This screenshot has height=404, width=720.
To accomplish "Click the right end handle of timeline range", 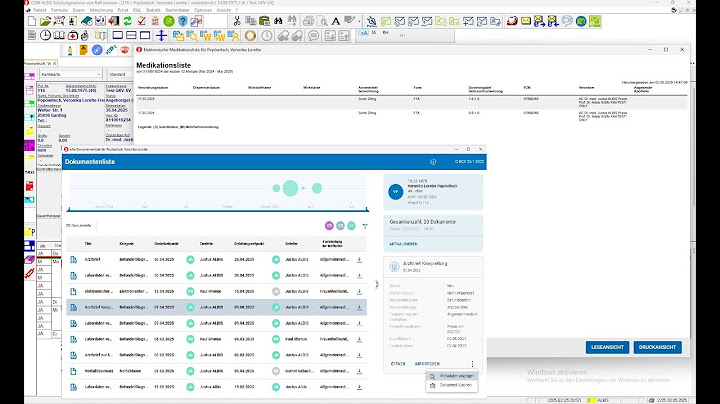I will point(367,209).
